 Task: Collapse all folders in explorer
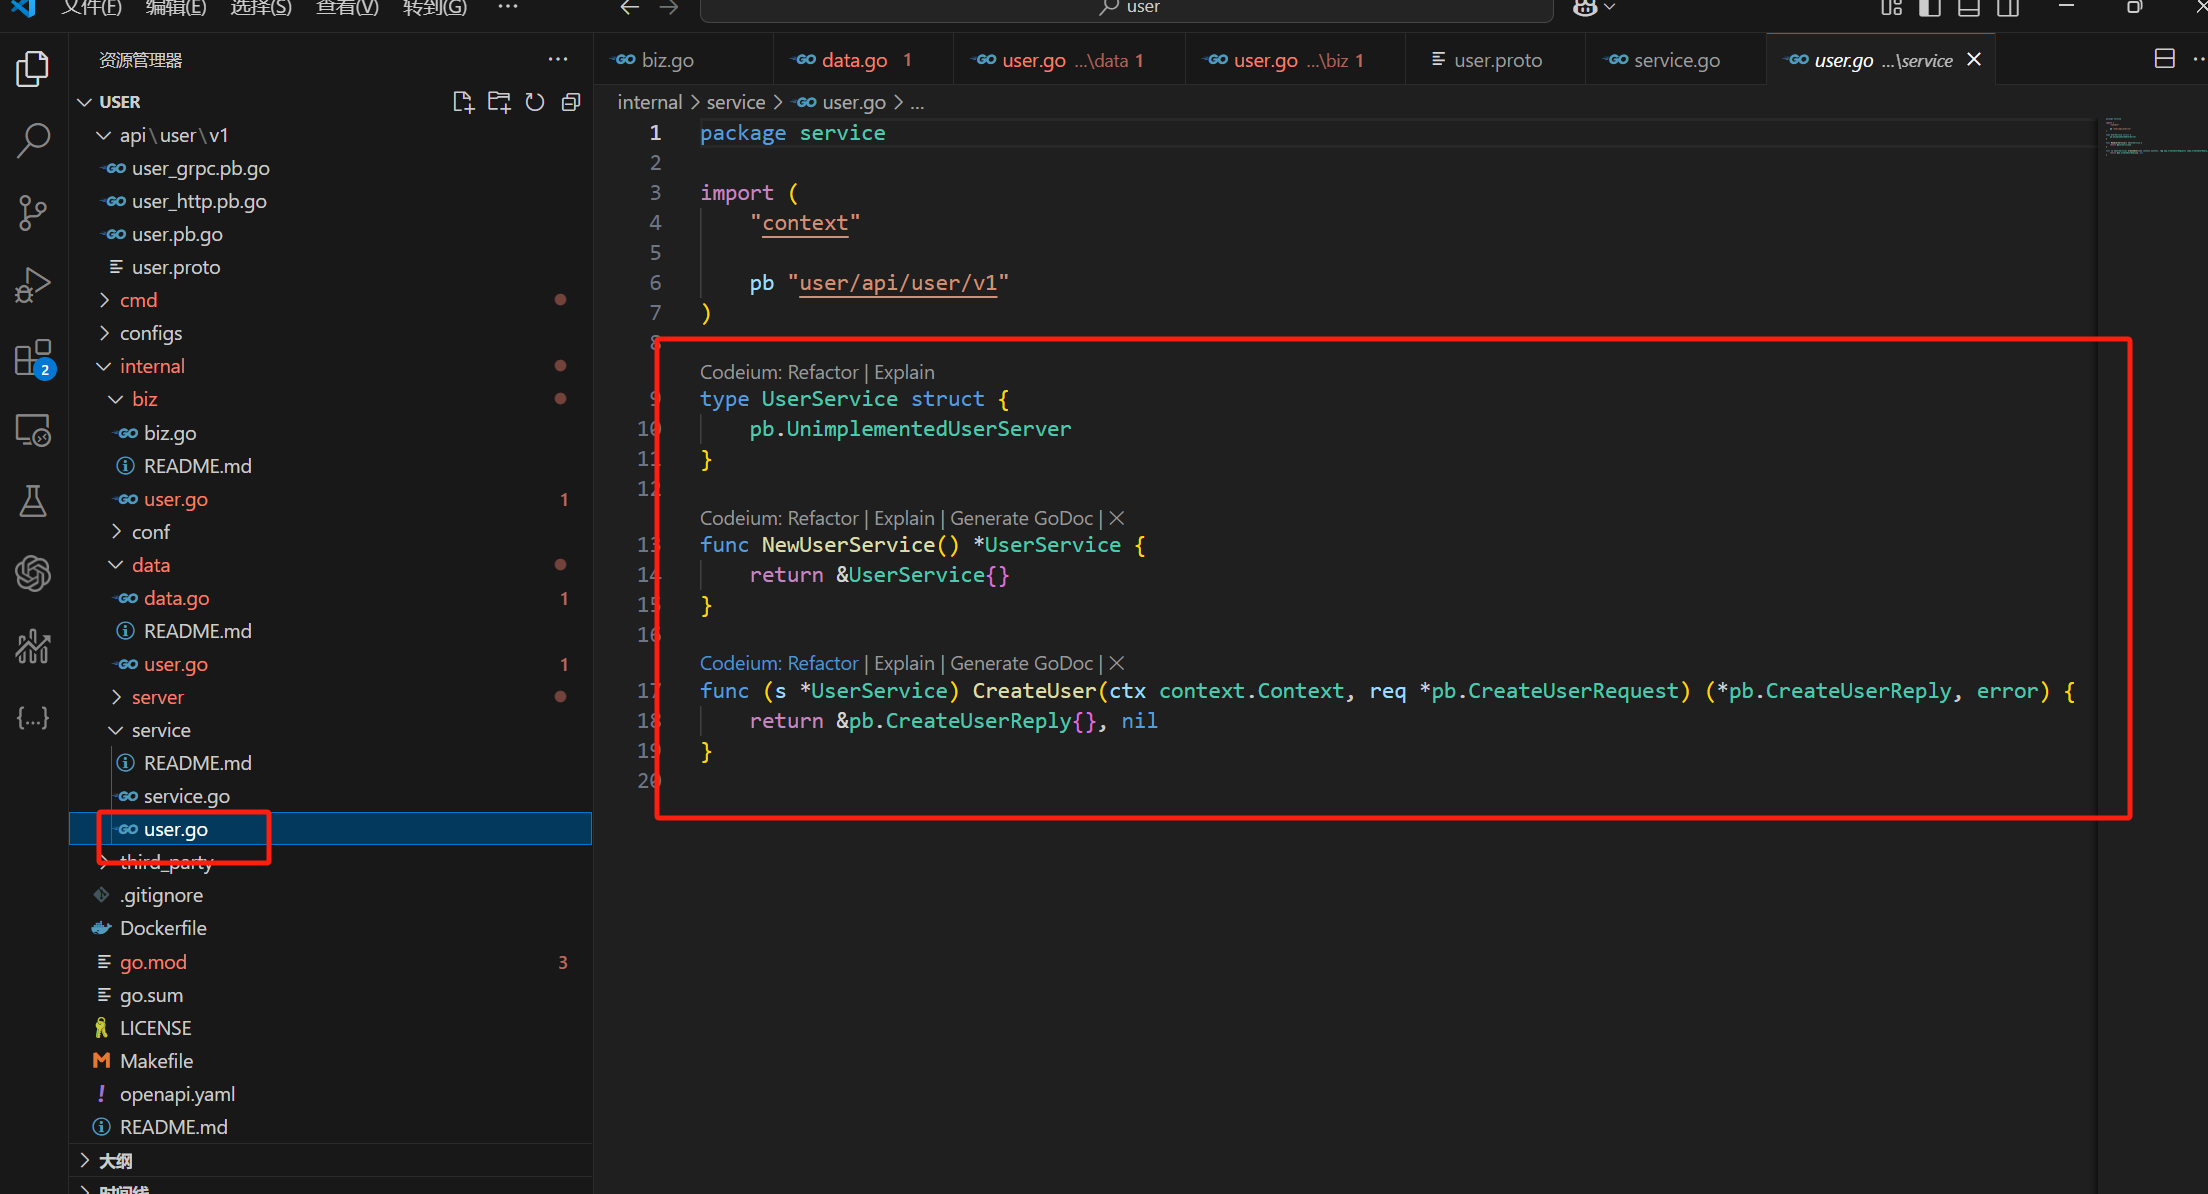(571, 102)
